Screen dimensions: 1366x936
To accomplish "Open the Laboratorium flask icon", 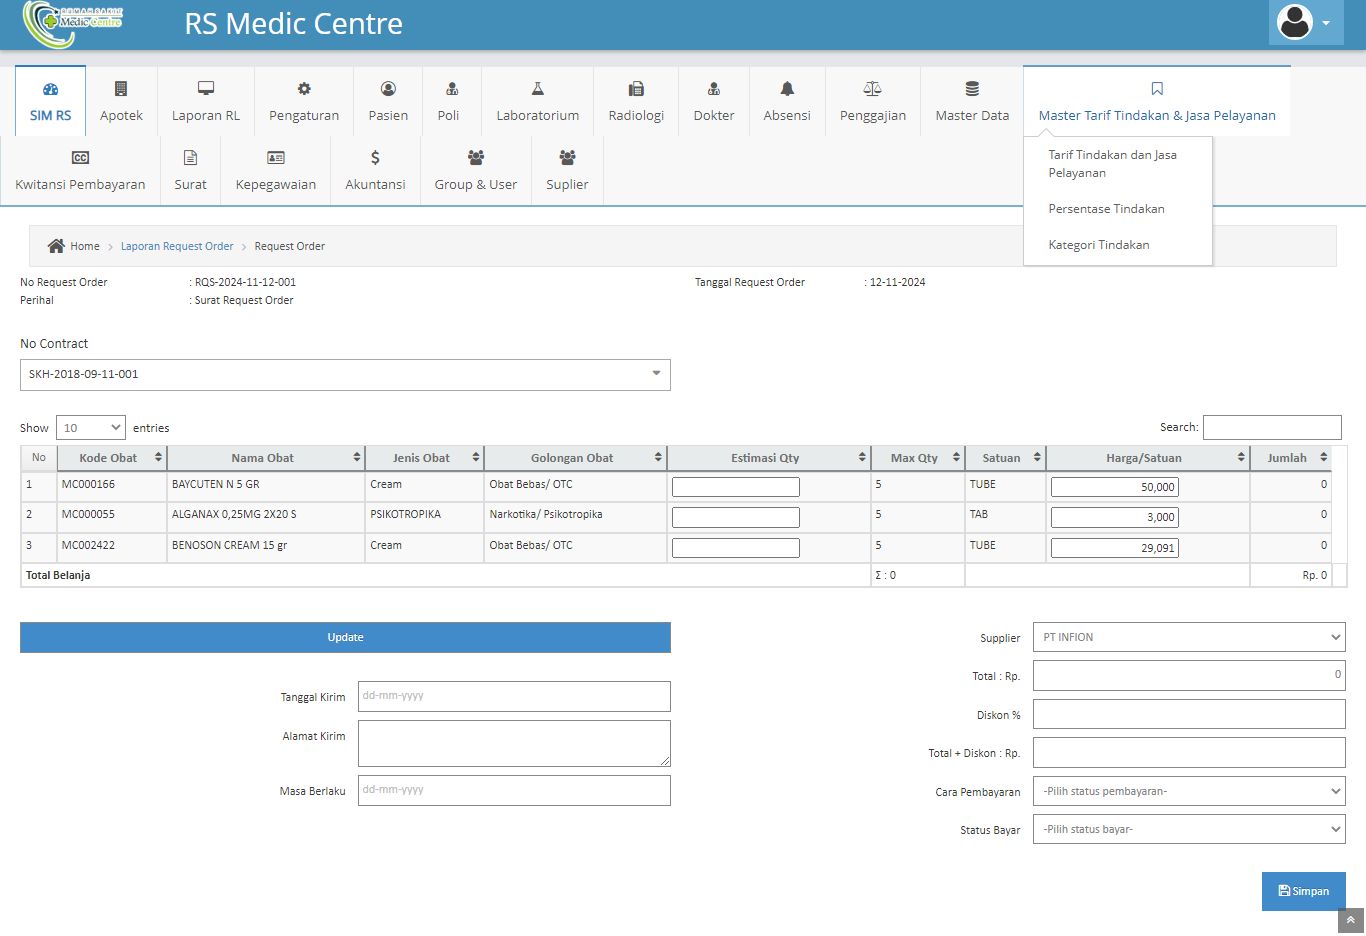I will tap(537, 89).
